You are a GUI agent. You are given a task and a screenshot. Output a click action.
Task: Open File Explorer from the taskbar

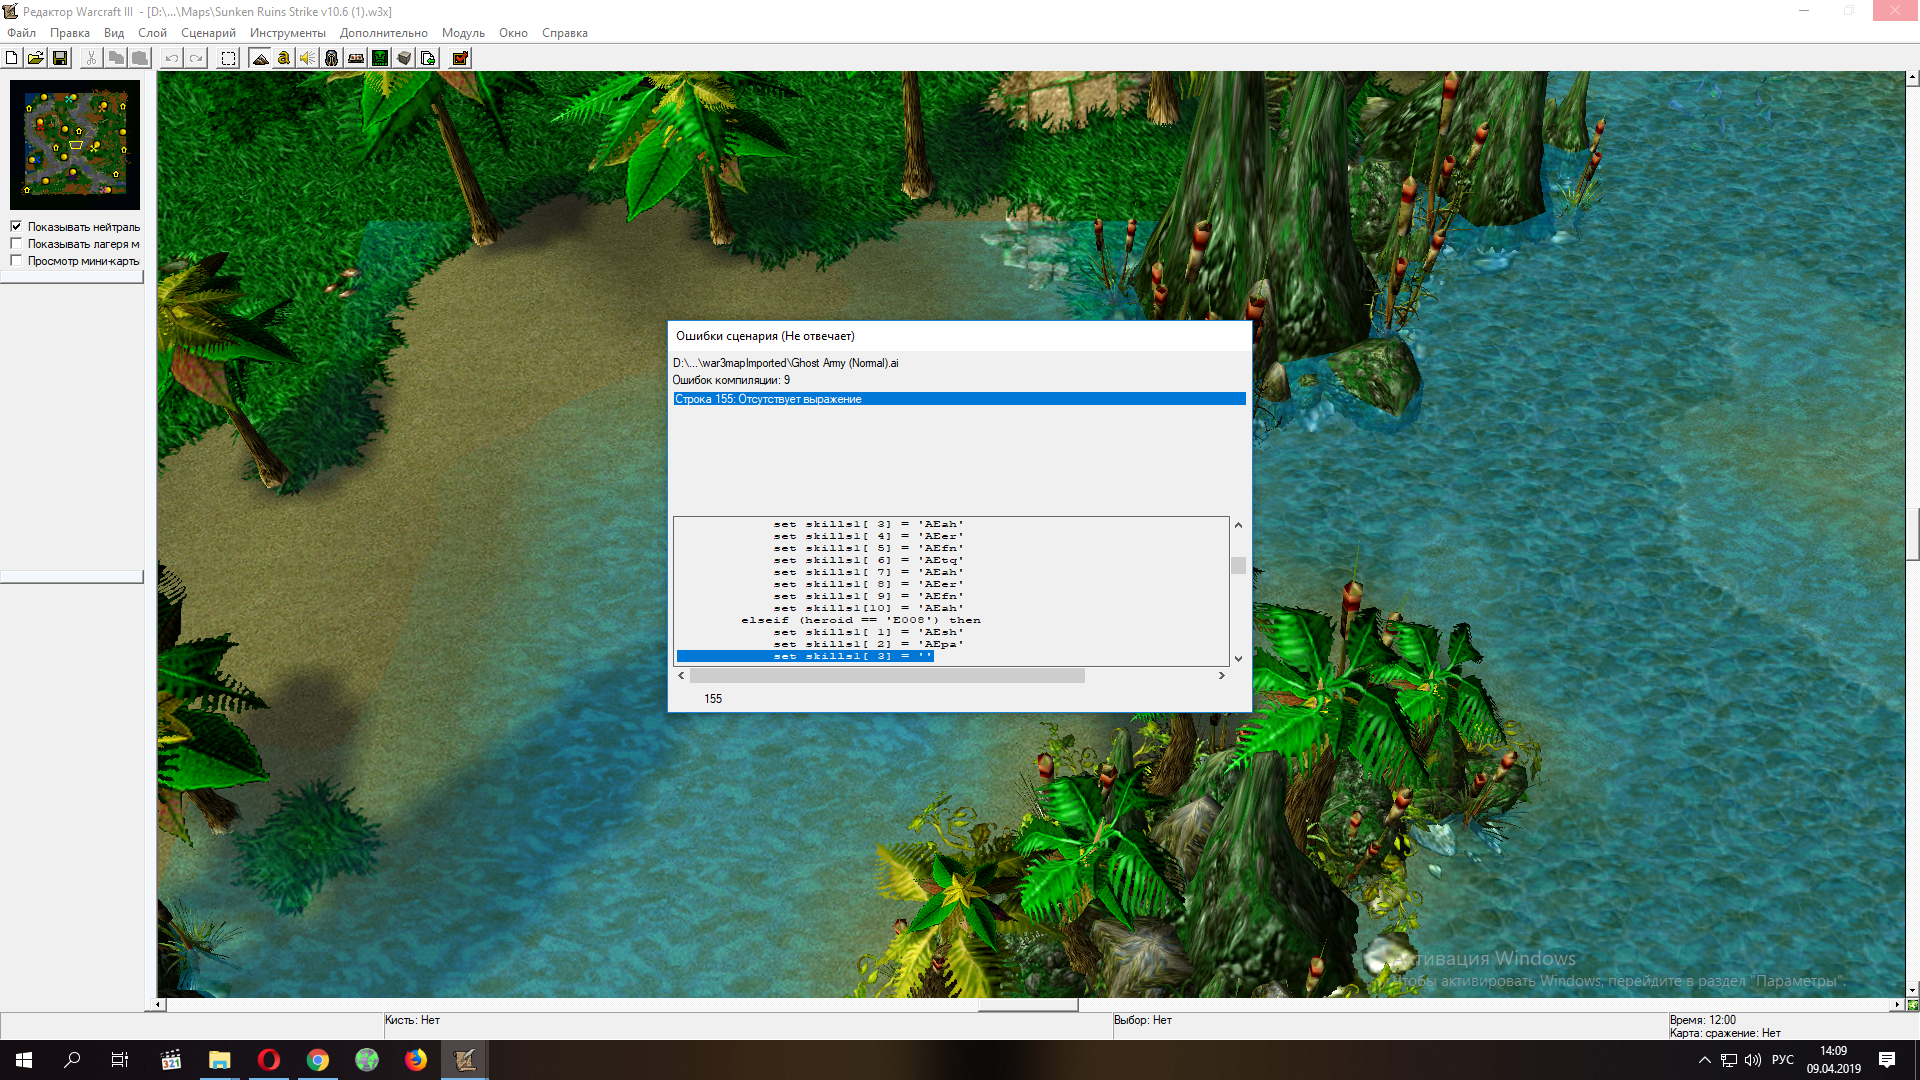click(219, 1060)
